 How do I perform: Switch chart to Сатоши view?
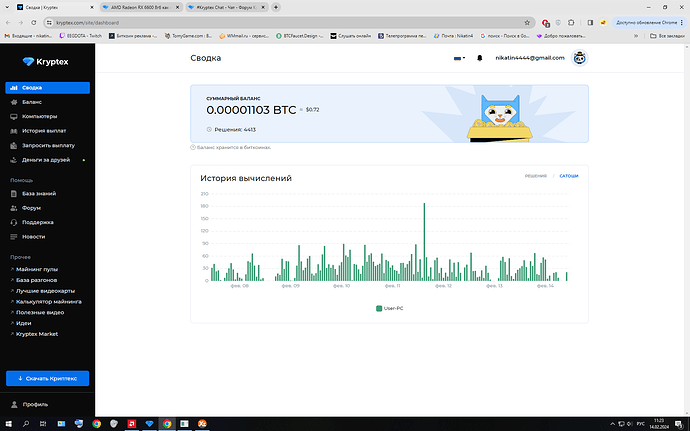point(569,176)
